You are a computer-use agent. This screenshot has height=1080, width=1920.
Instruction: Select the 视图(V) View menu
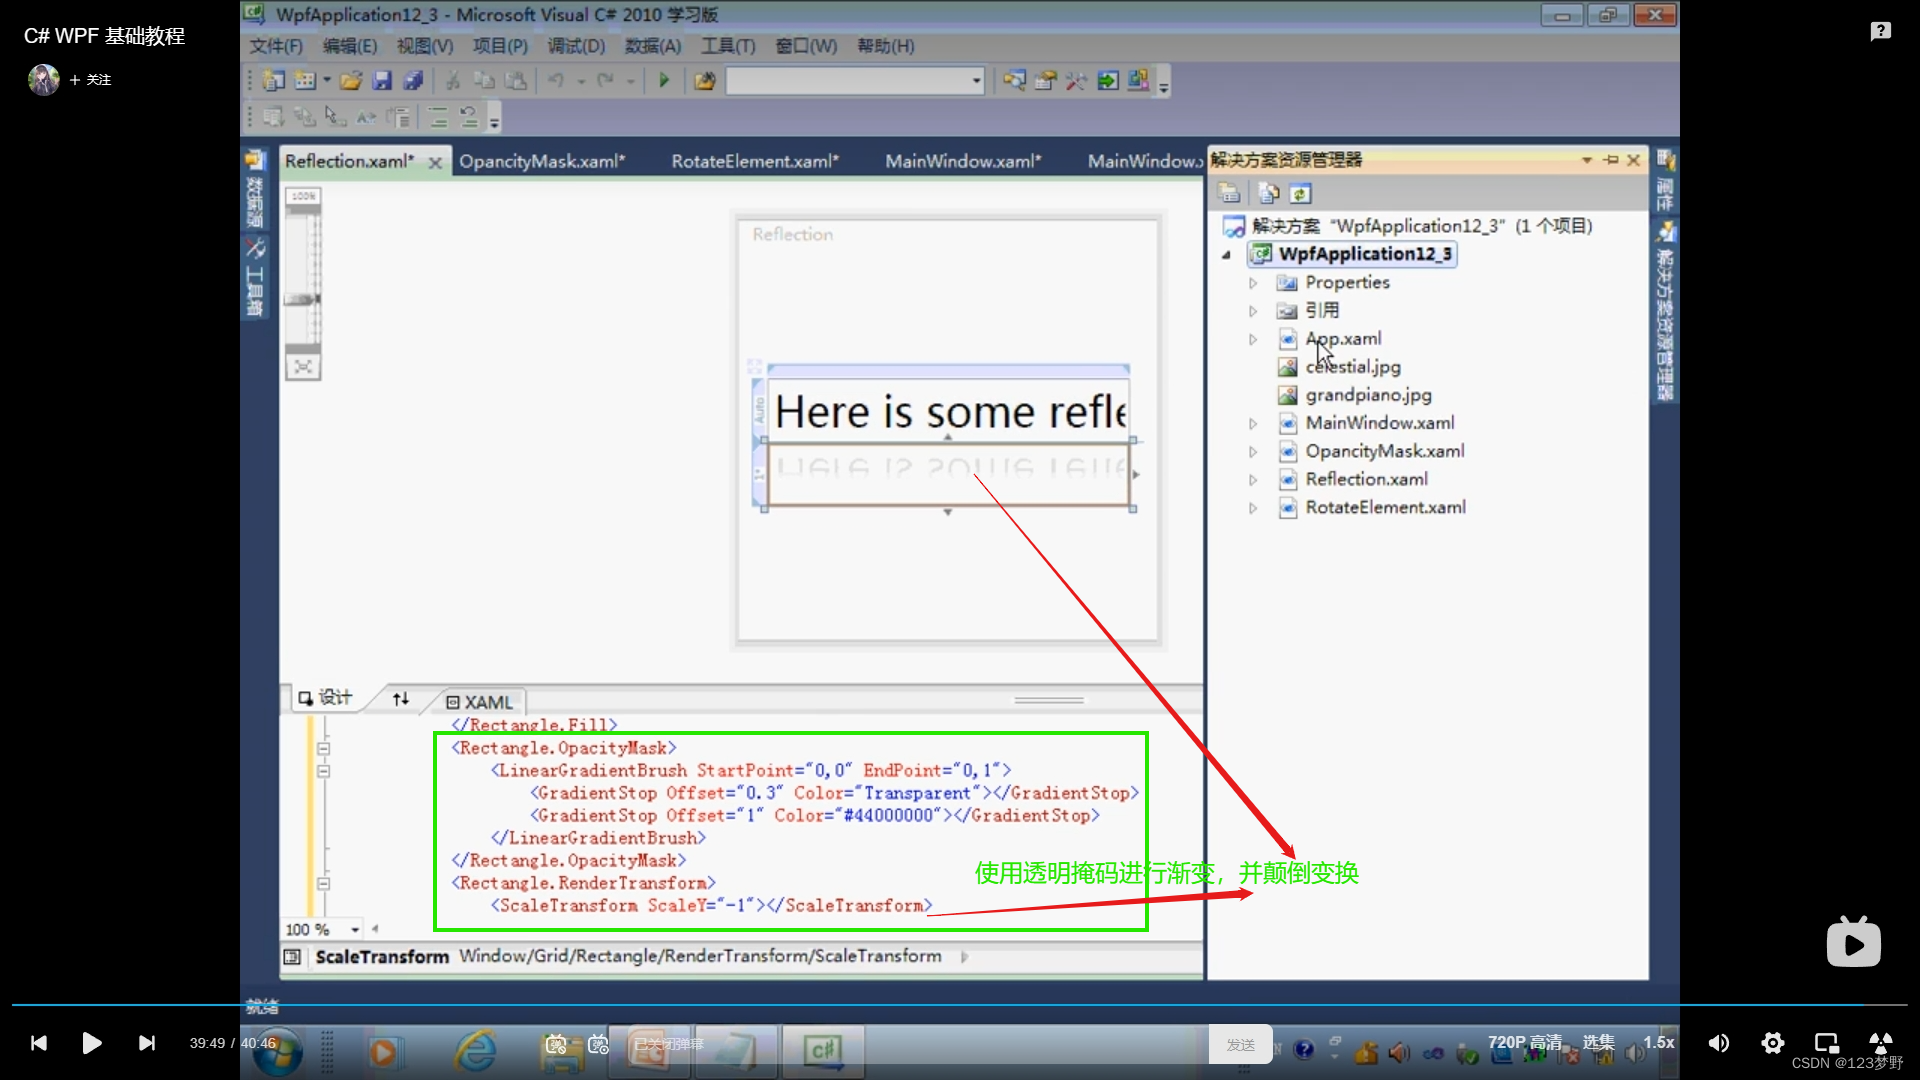pyautogui.click(x=422, y=46)
